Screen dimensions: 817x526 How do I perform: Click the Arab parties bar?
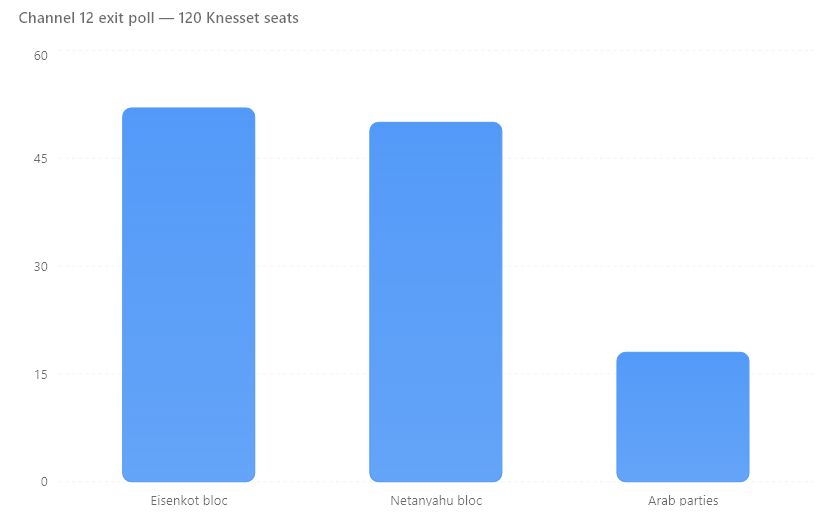coord(683,417)
